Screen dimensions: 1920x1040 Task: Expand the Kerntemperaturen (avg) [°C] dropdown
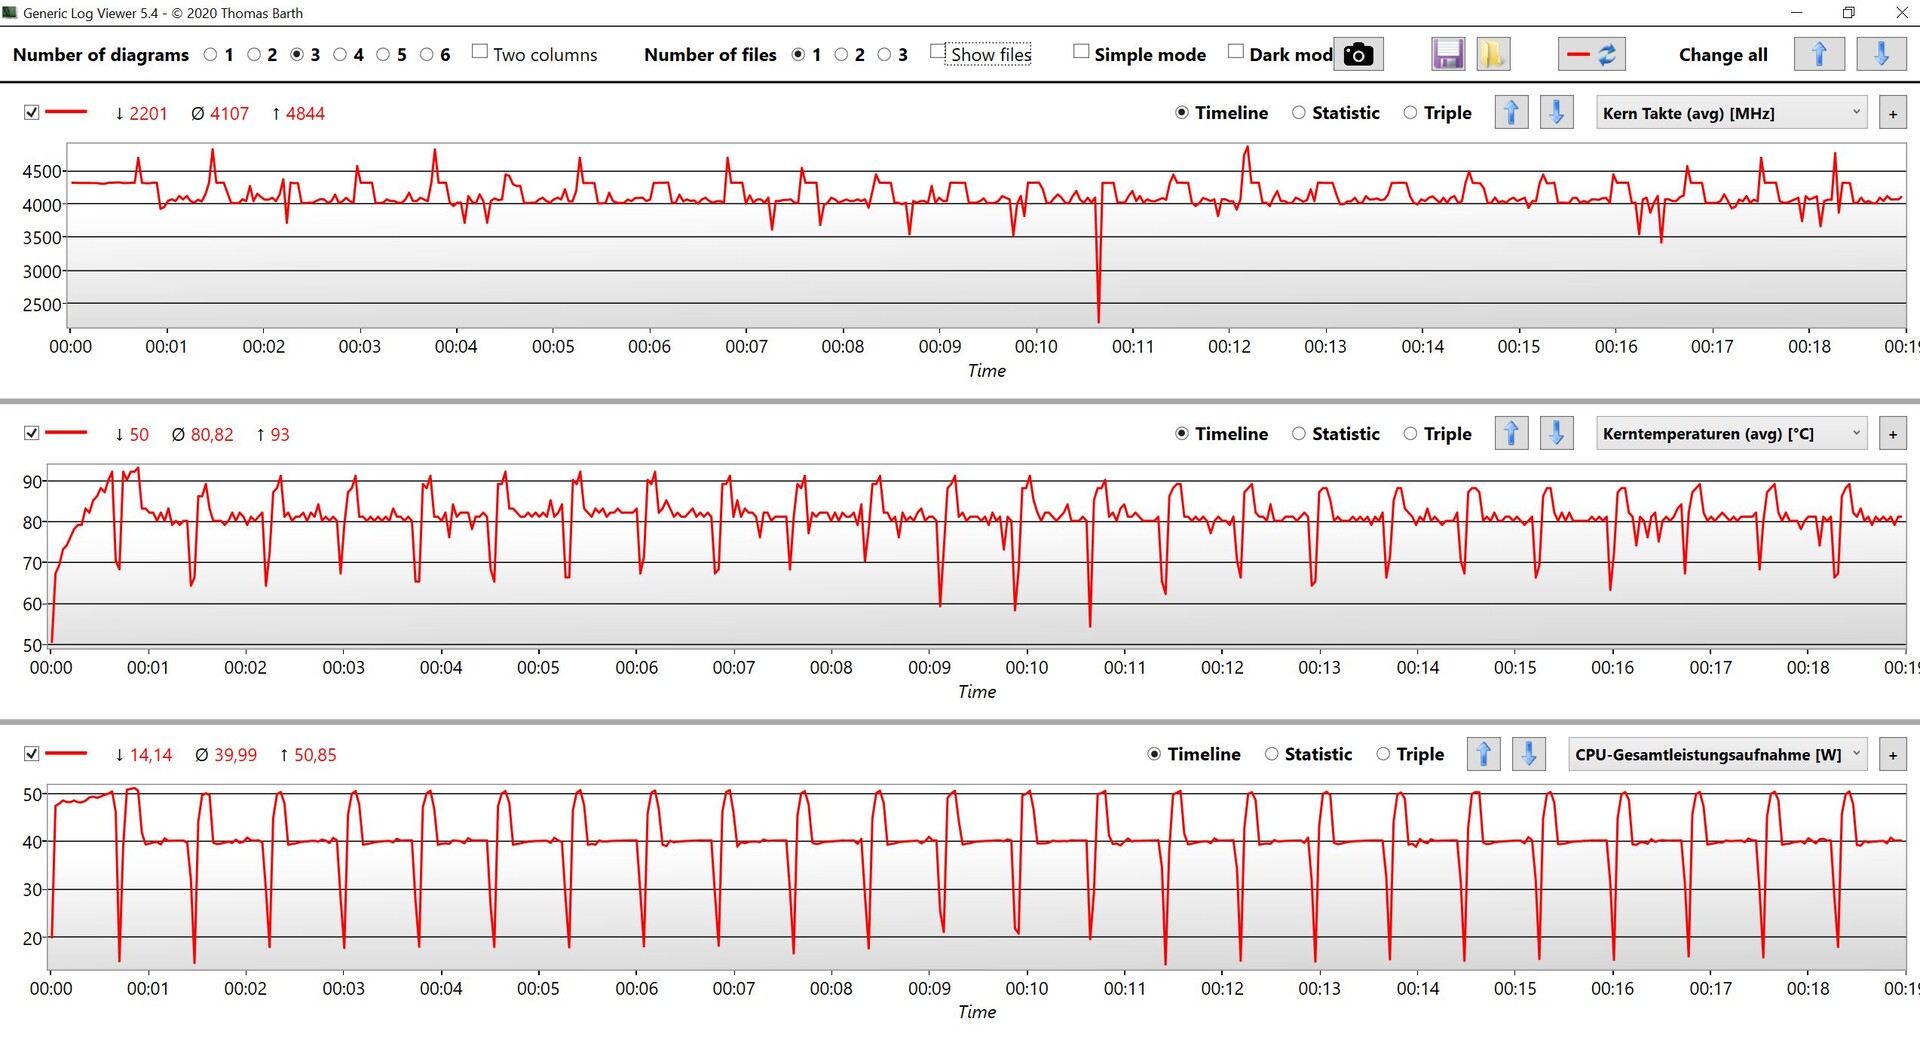(x=1731, y=434)
